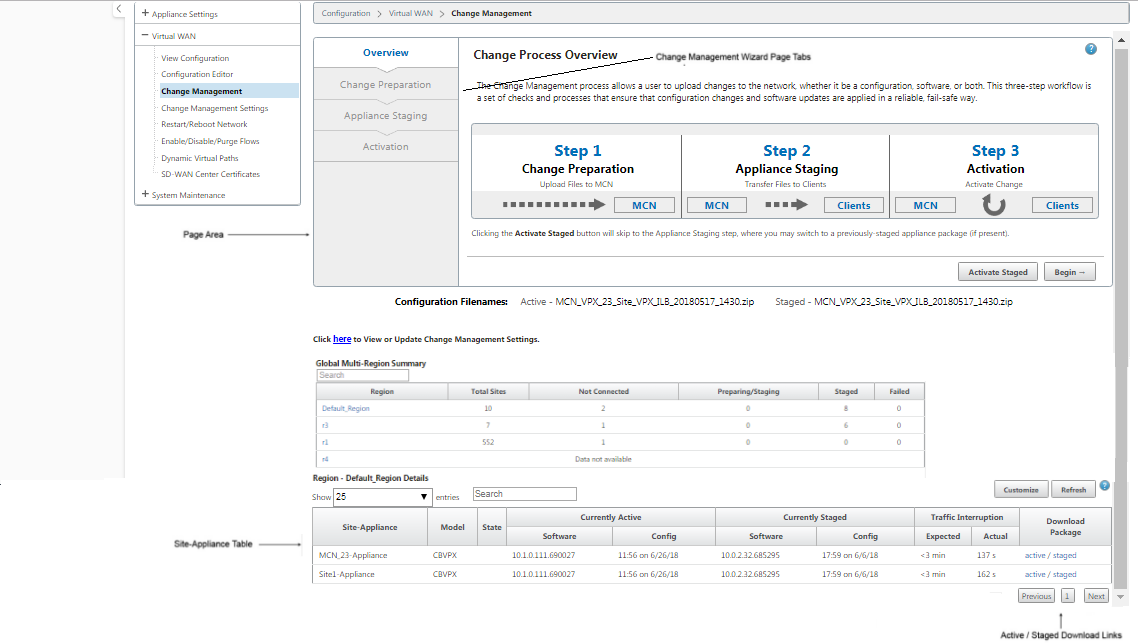Image resolution: width=1138 pixels, height=643 pixels.
Task: Click the Refresh button above appliance table
Action: click(1073, 490)
